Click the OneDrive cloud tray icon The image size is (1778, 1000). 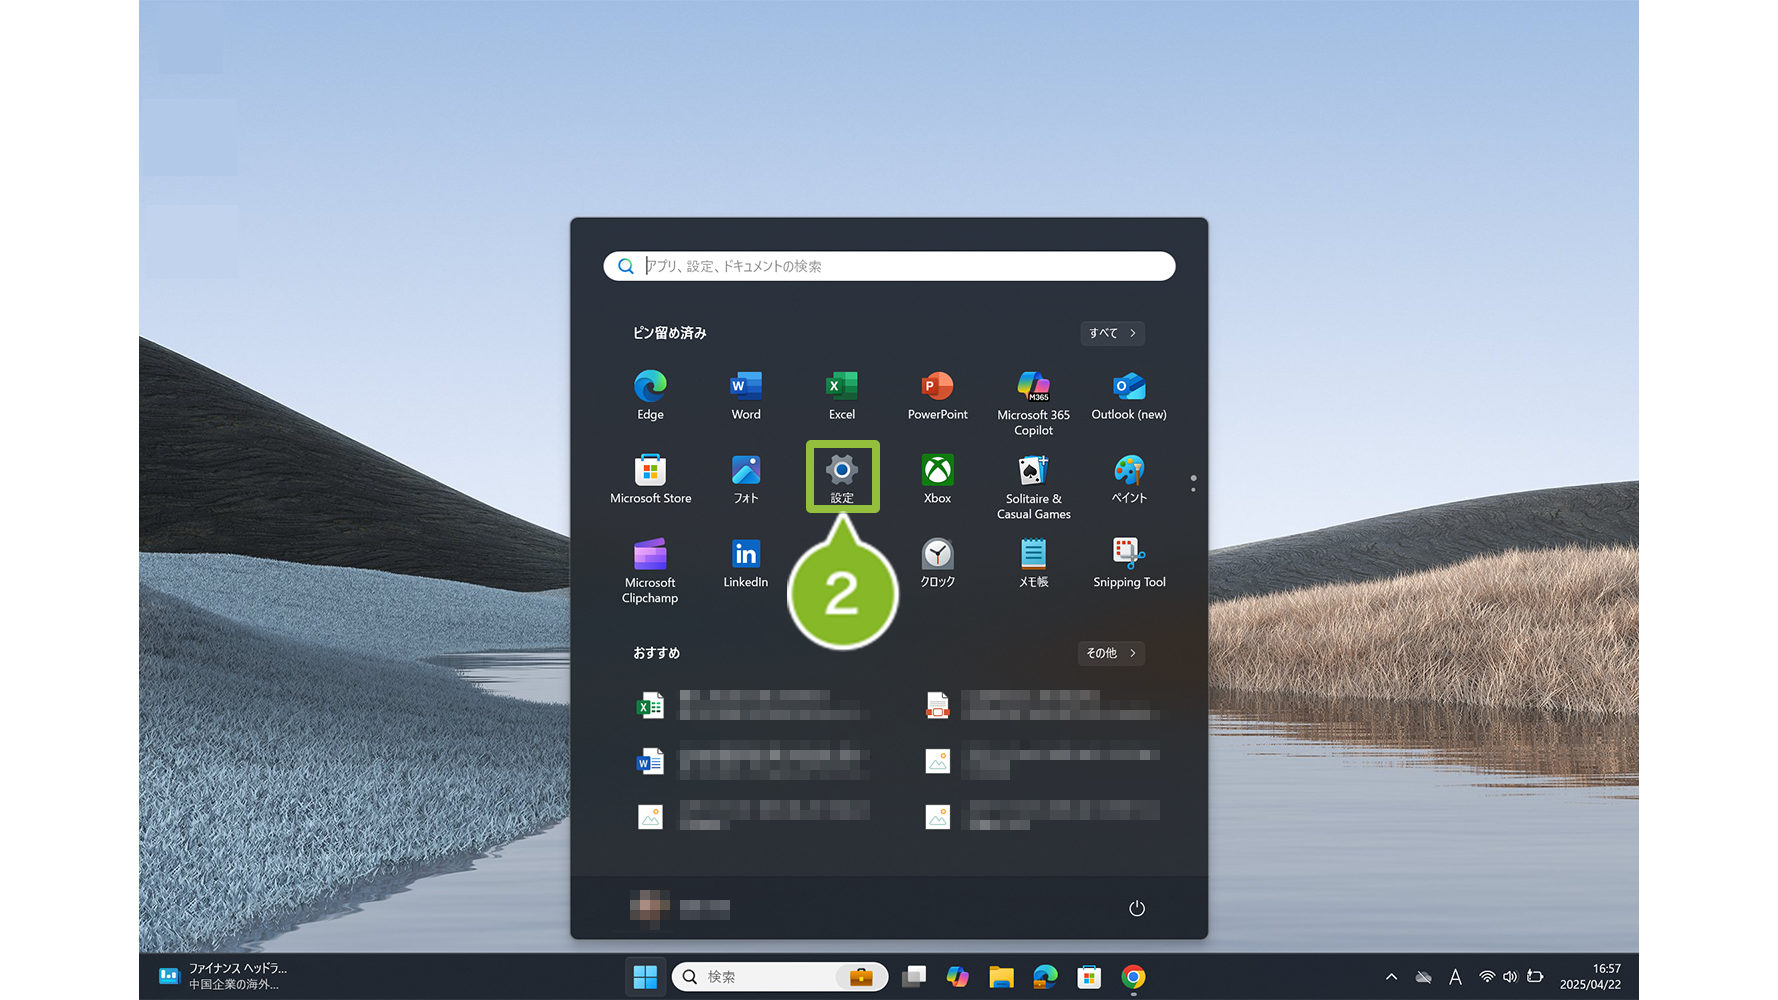1423,977
